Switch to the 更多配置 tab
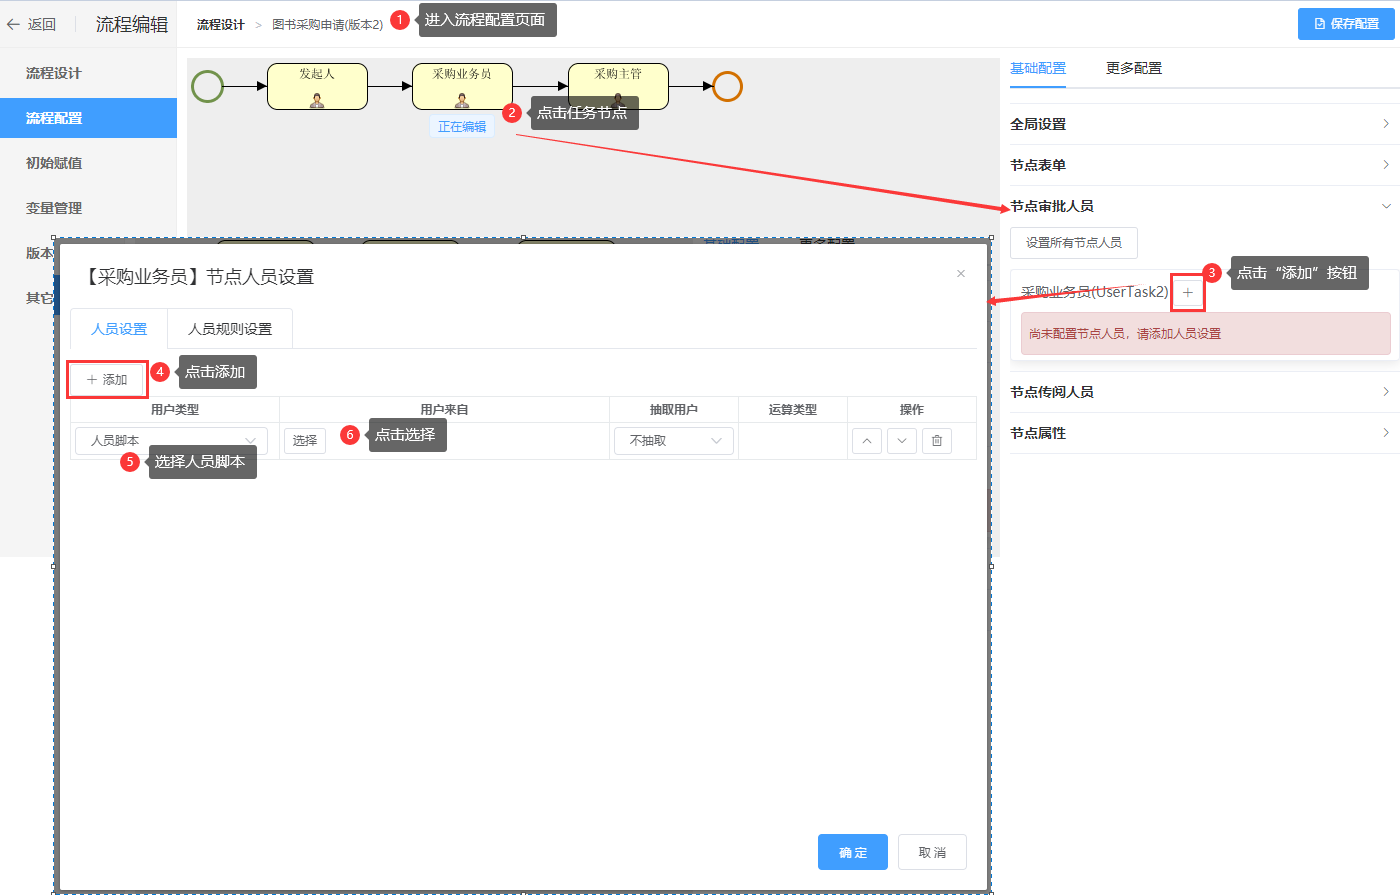 [1134, 68]
